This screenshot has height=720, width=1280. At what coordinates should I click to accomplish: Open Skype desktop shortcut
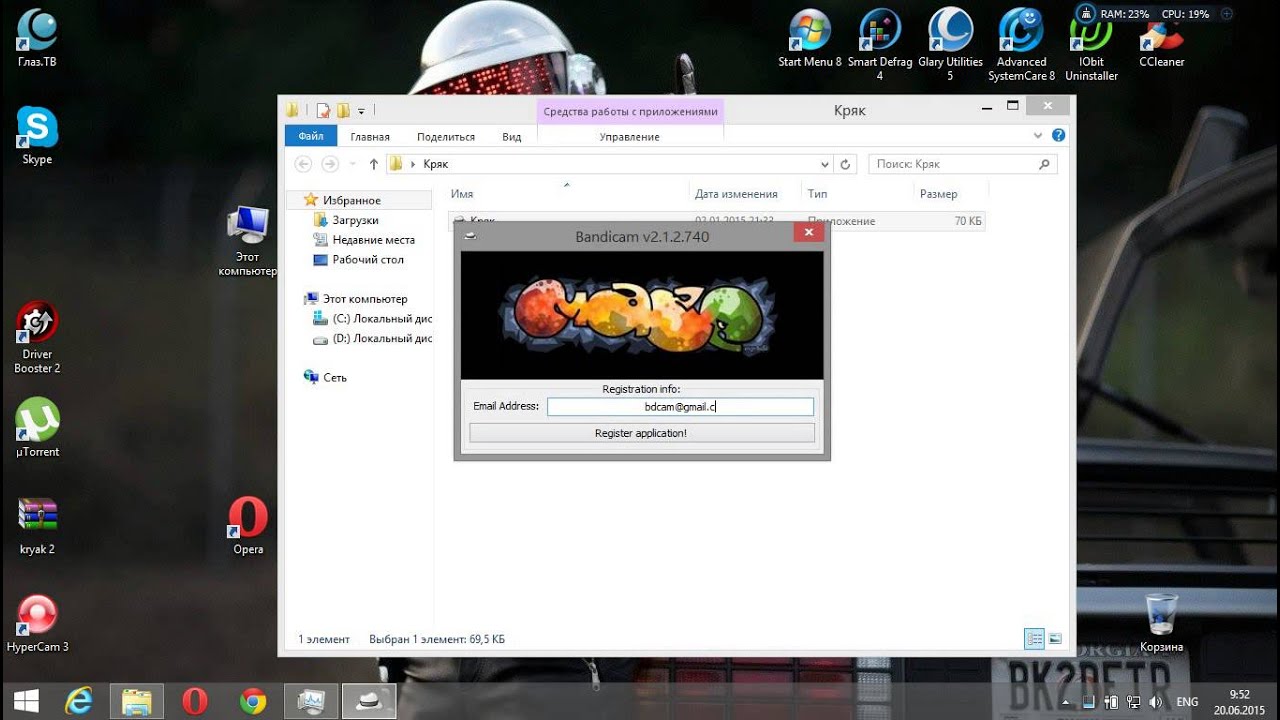click(x=37, y=136)
